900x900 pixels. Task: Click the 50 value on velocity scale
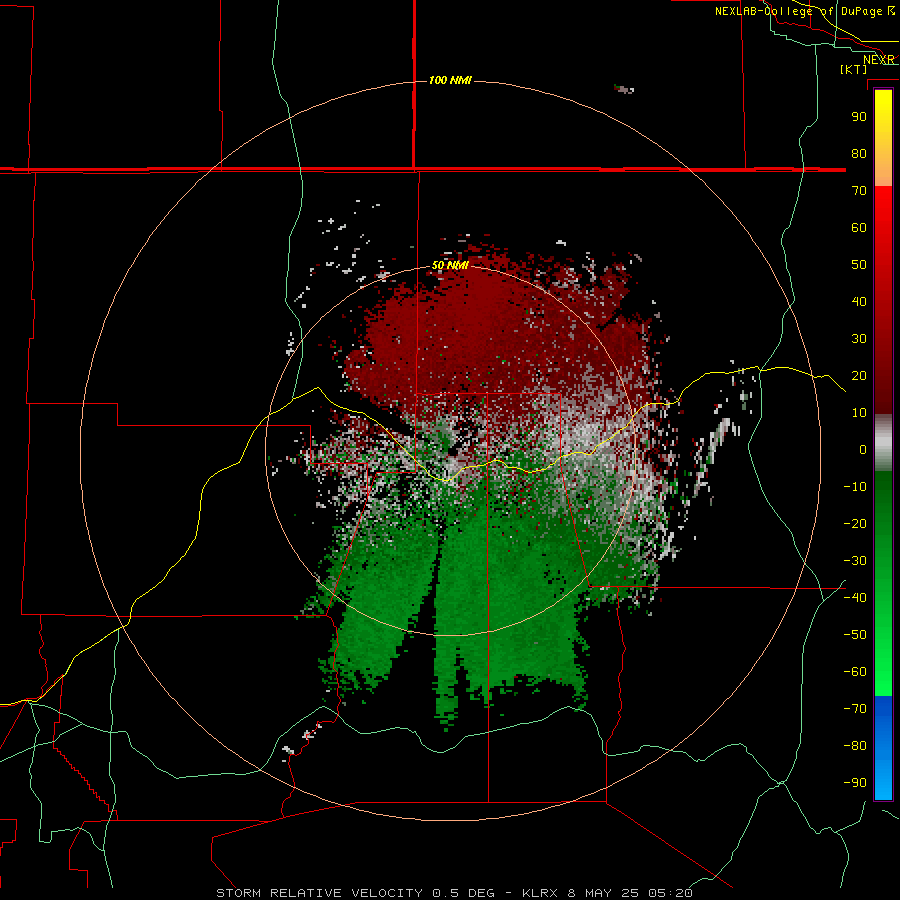(859, 265)
